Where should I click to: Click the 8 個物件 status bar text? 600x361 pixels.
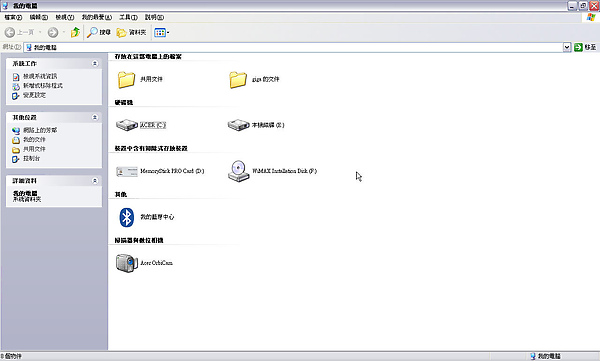(11, 356)
